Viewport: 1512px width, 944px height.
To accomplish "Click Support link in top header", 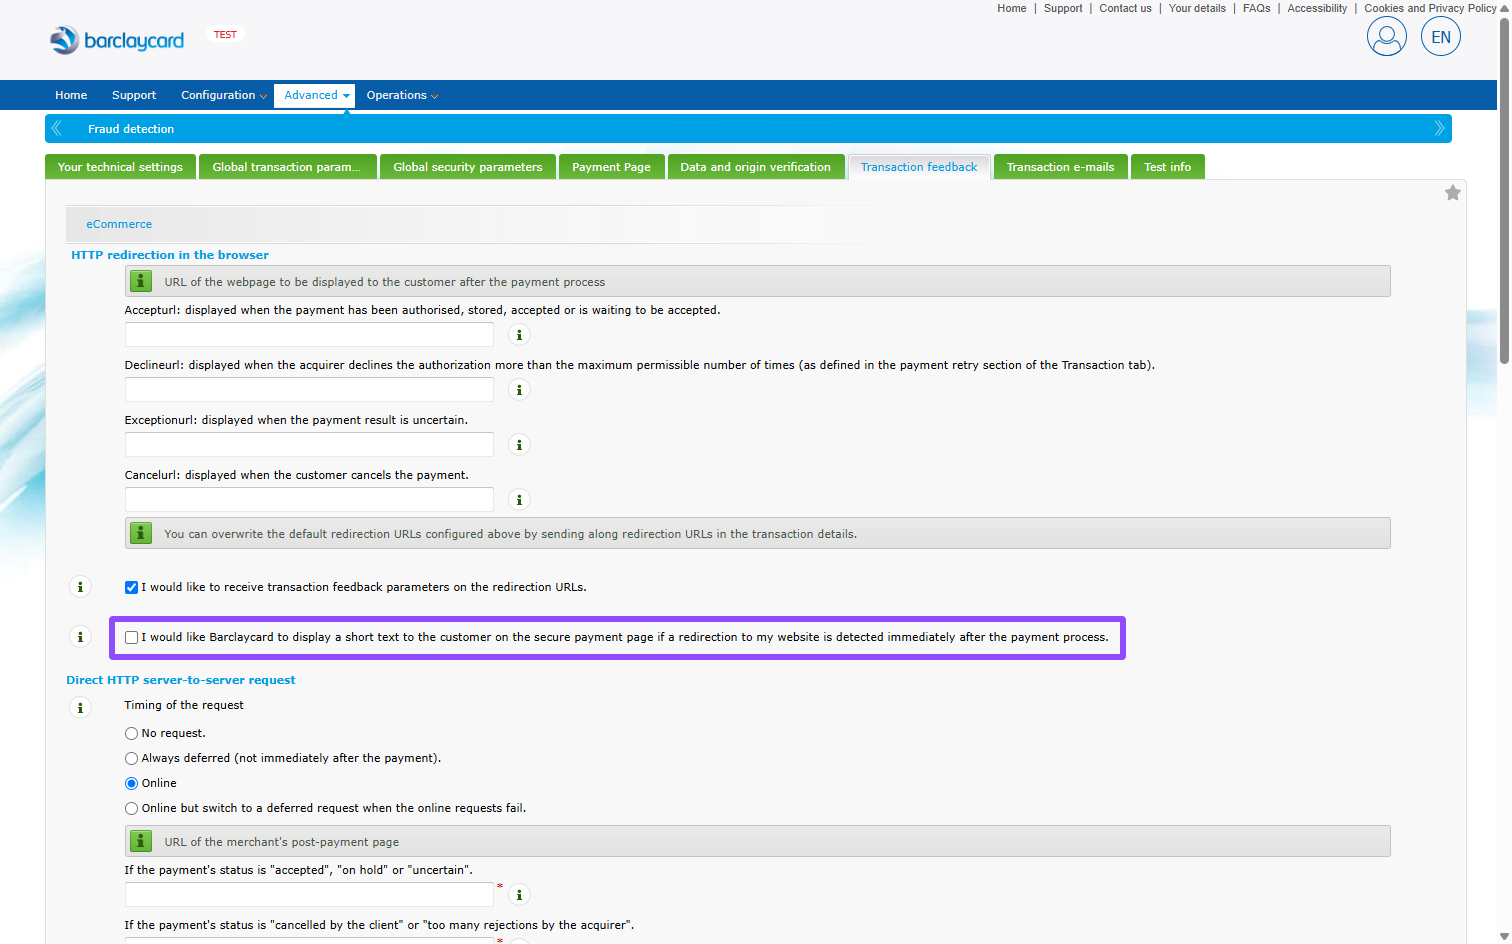I will pos(1063,8).
